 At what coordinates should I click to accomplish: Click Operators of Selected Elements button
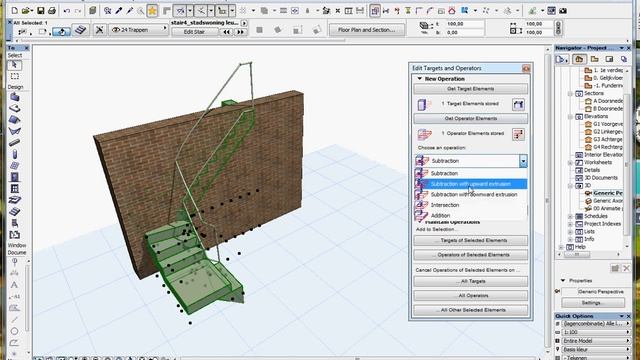point(470,255)
